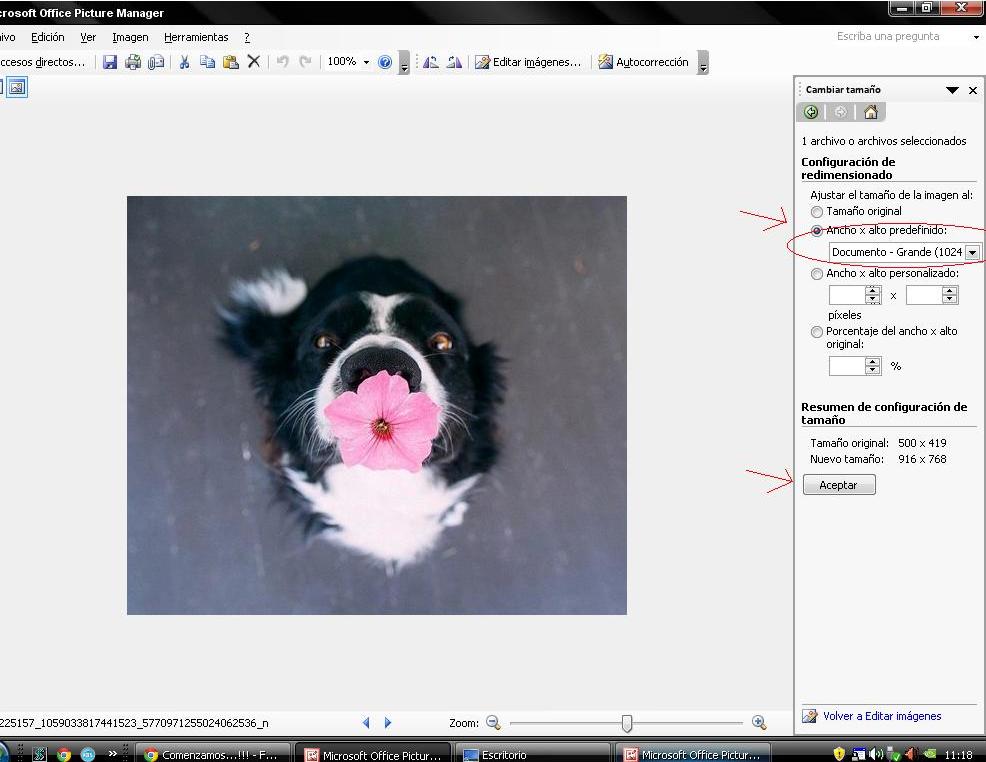Viewport: 986px width, 762px height.
Task: Open the Imagen menu
Action: coord(130,37)
